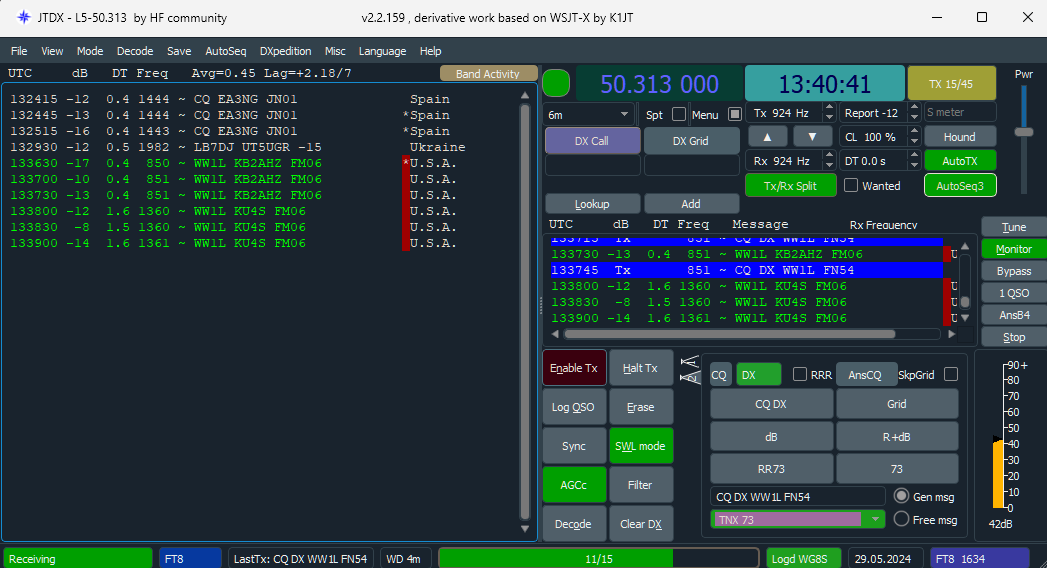
Task: Enable the Wanted checkbox
Action: click(x=851, y=186)
